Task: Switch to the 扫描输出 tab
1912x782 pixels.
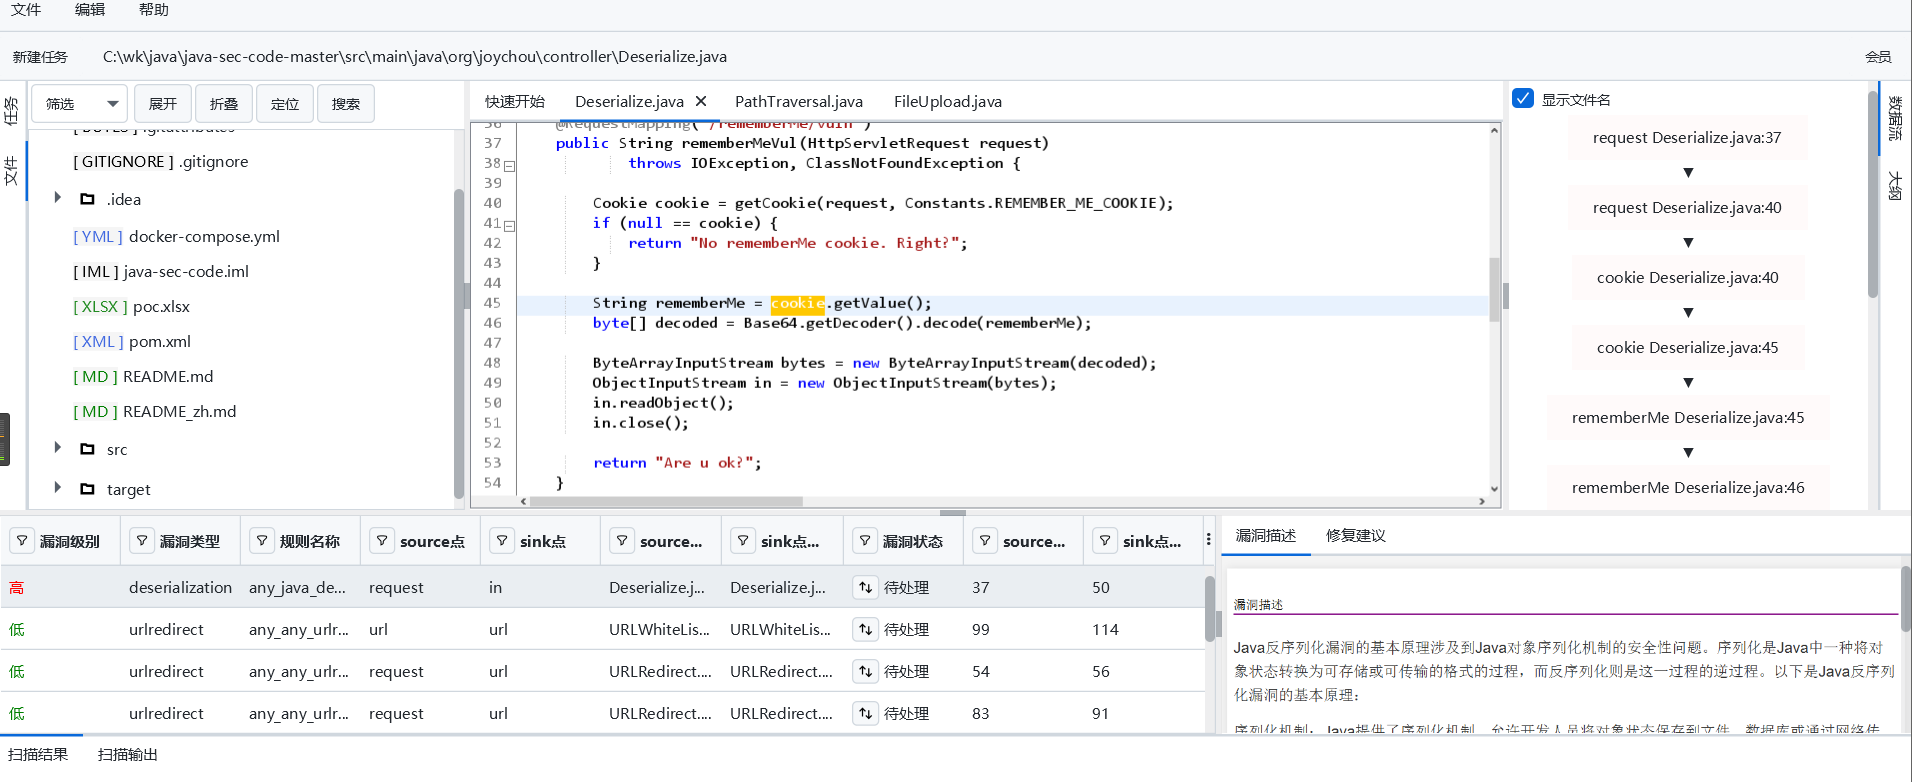Action: coord(128,754)
